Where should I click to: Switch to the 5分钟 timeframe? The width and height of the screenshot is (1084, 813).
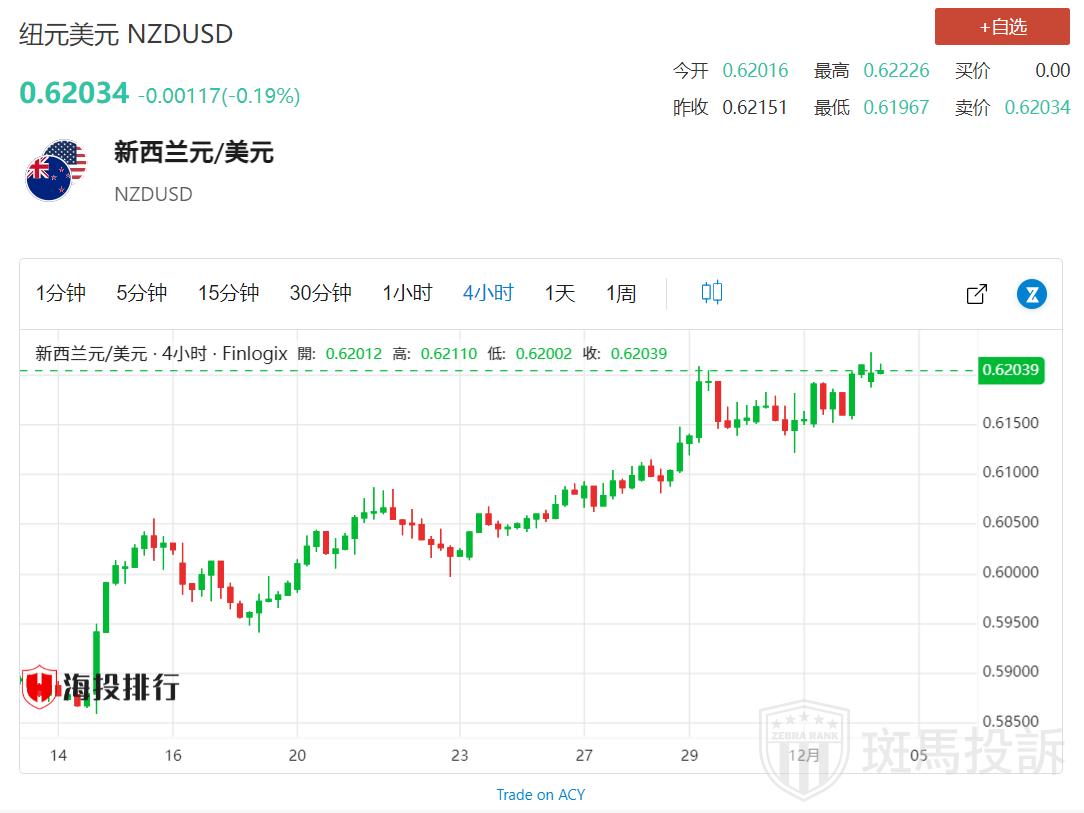142,293
